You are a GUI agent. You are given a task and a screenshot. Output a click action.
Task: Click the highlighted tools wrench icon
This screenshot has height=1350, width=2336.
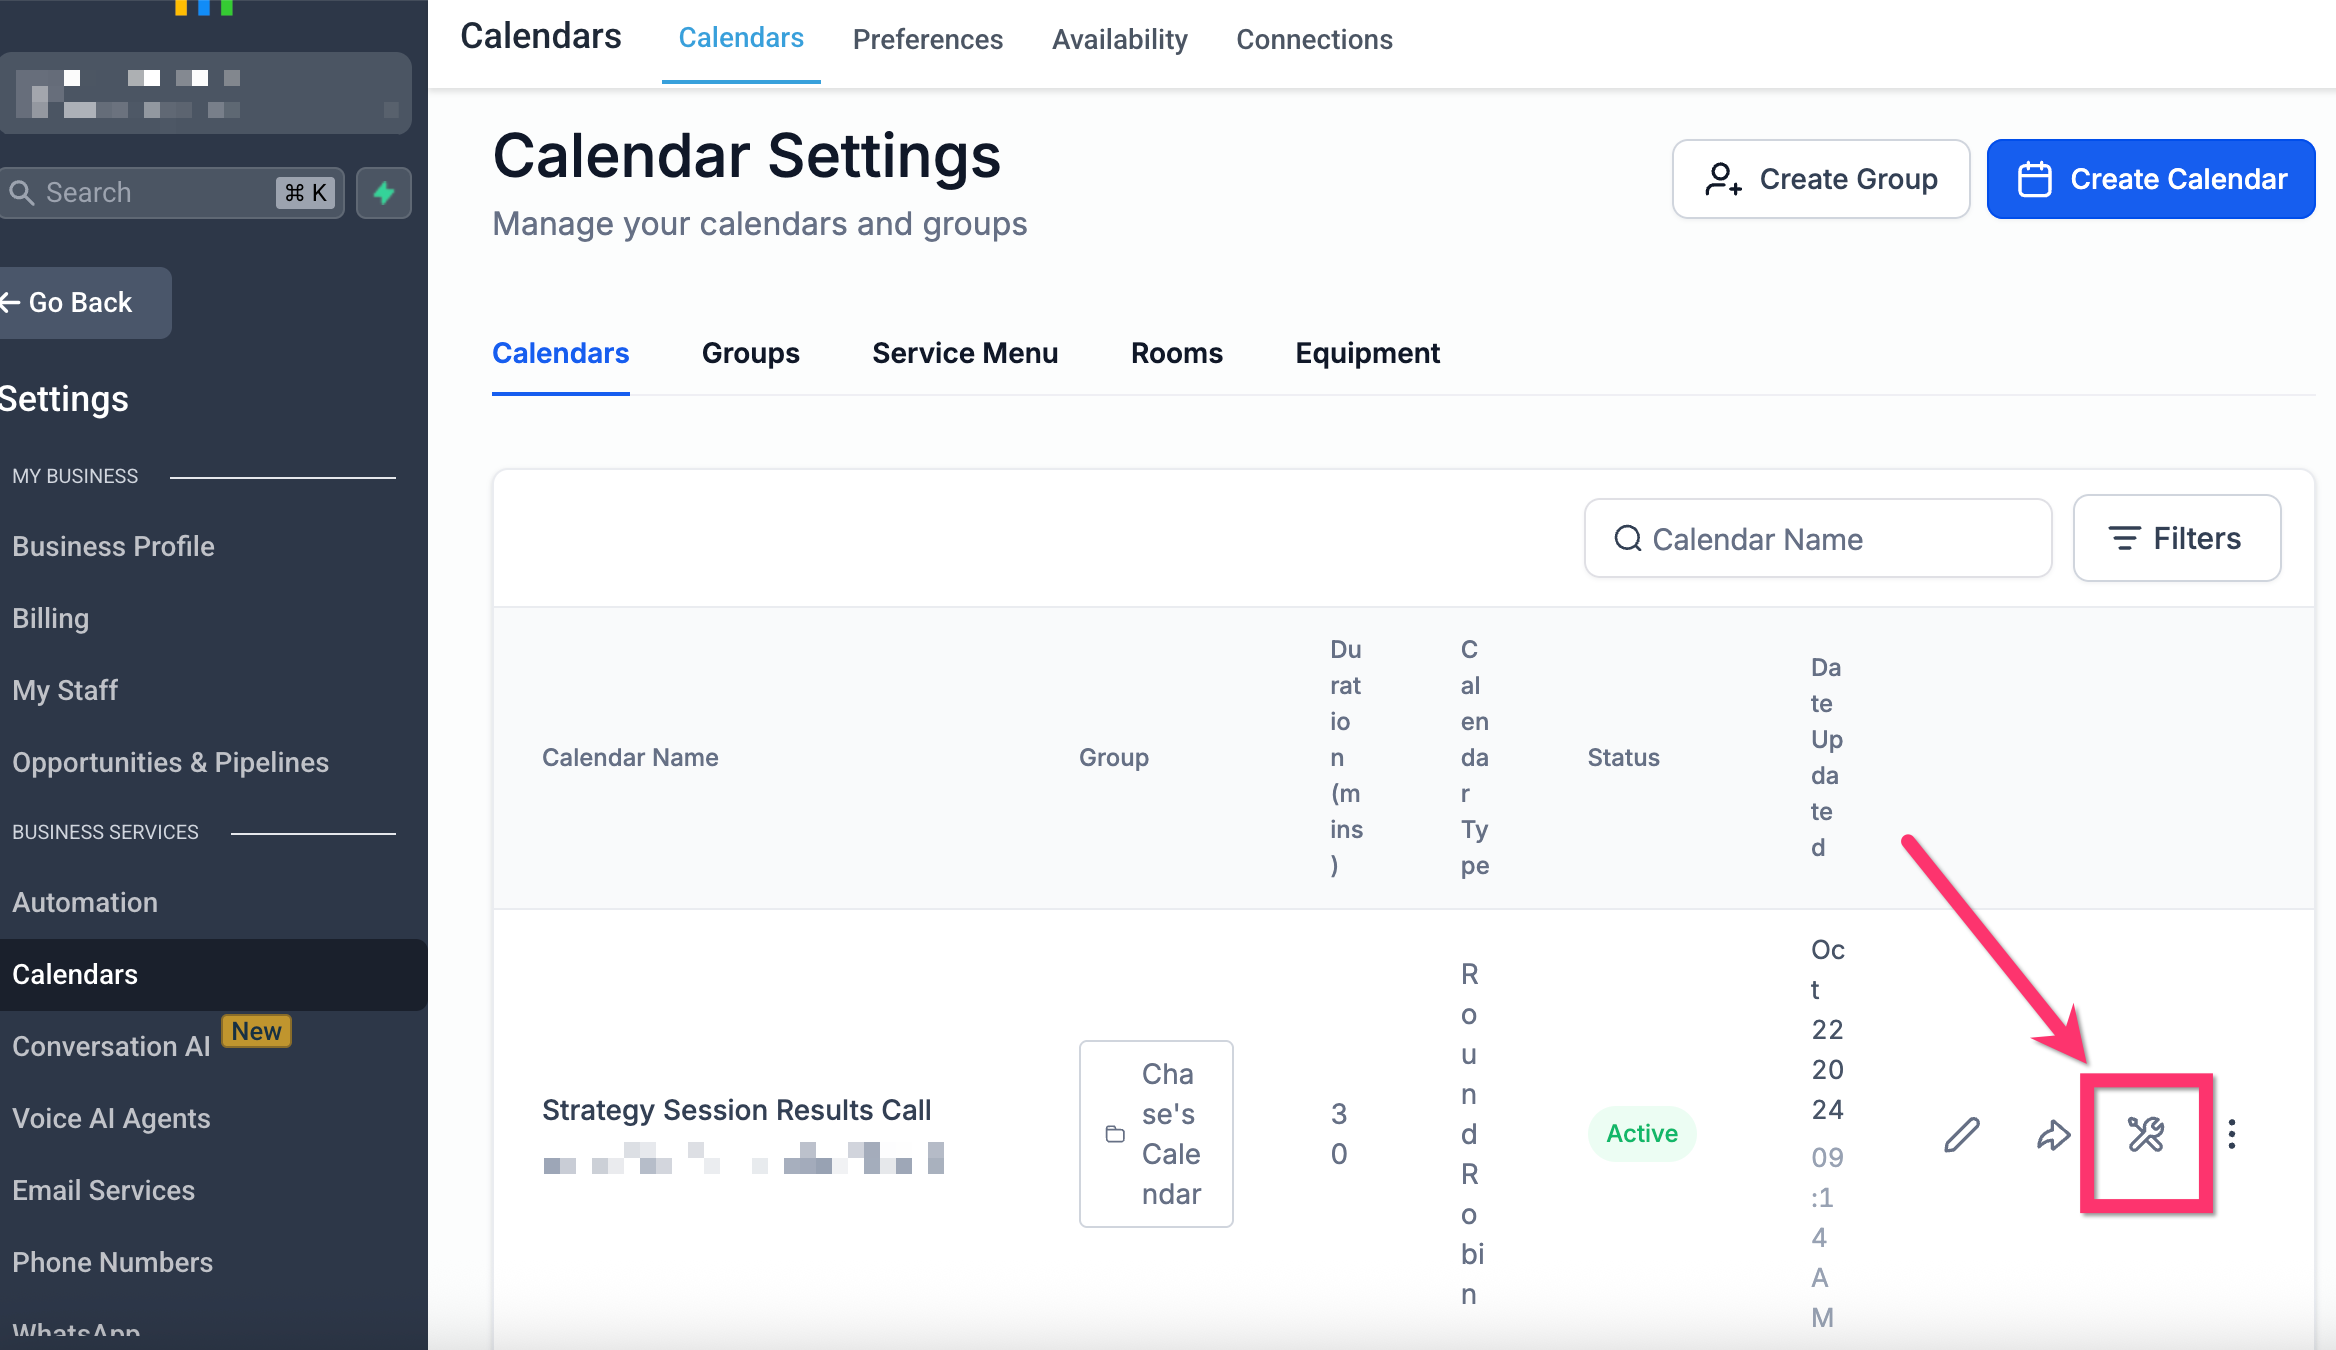pyautogui.click(x=2145, y=1134)
